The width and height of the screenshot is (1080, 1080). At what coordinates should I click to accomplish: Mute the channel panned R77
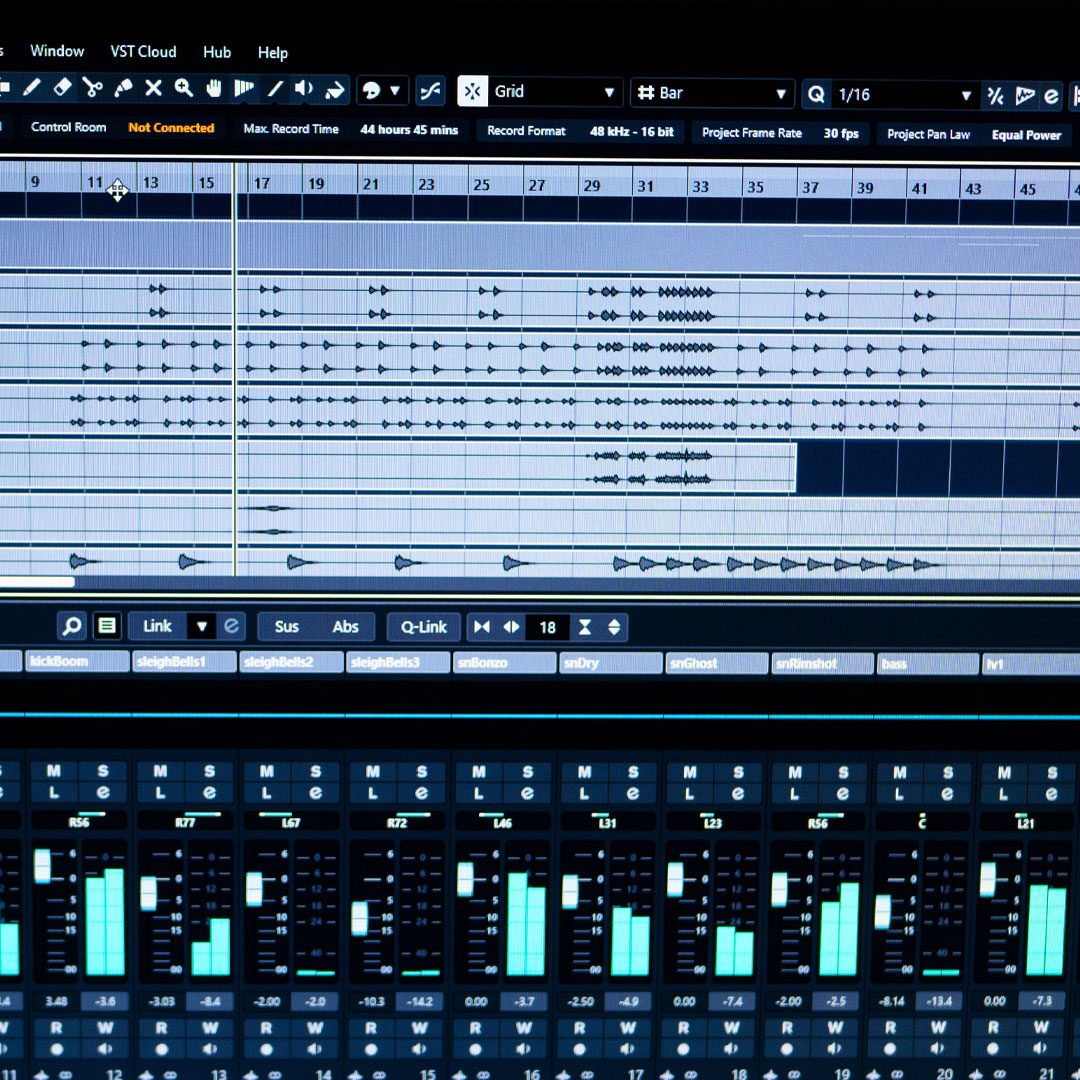(160, 771)
